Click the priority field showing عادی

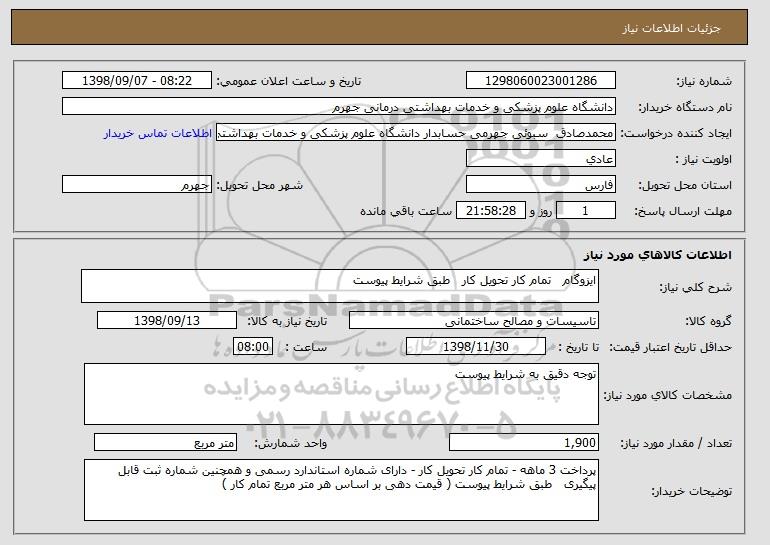click(x=541, y=159)
